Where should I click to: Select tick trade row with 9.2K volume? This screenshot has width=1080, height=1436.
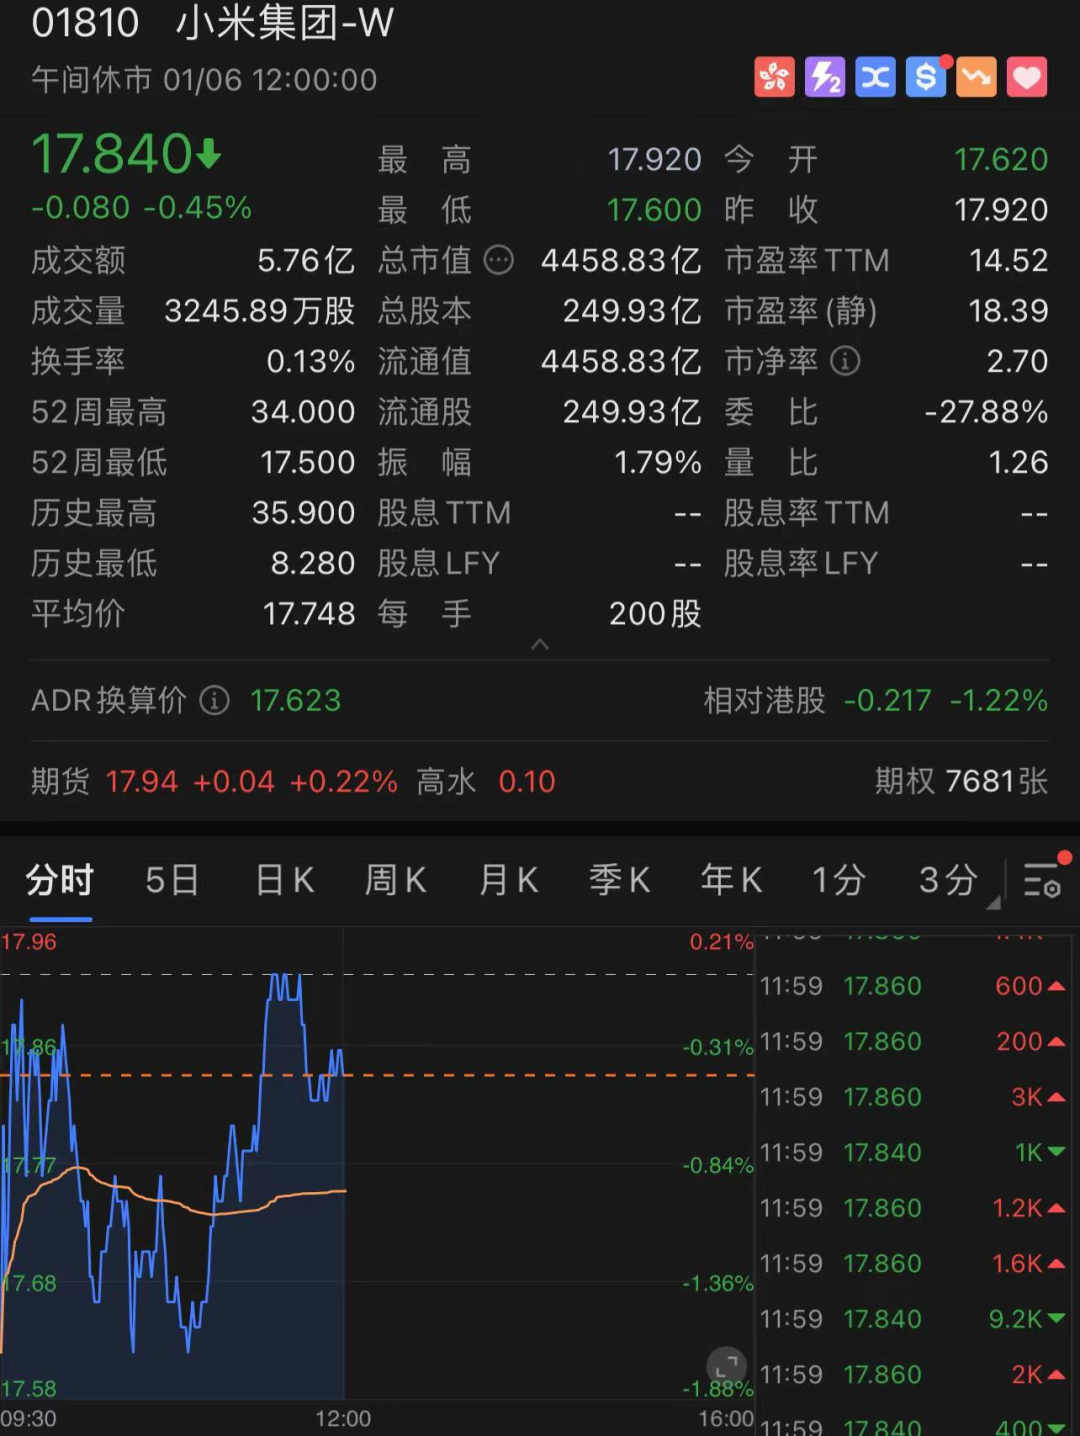(x=913, y=1319)
